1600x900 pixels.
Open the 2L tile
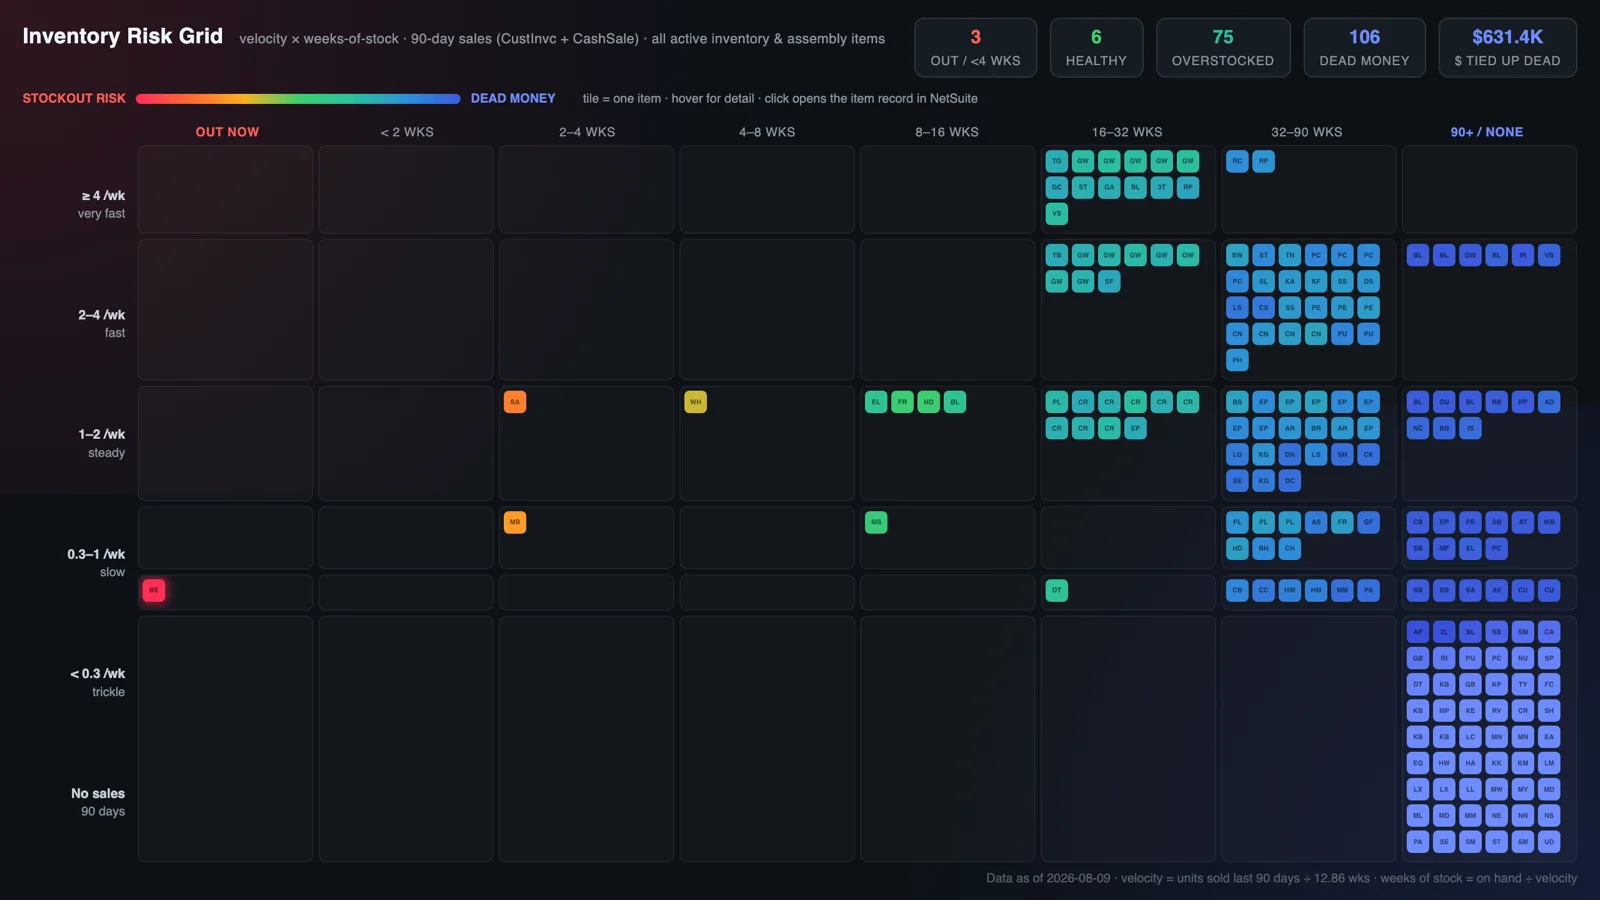click(1444, 632)
